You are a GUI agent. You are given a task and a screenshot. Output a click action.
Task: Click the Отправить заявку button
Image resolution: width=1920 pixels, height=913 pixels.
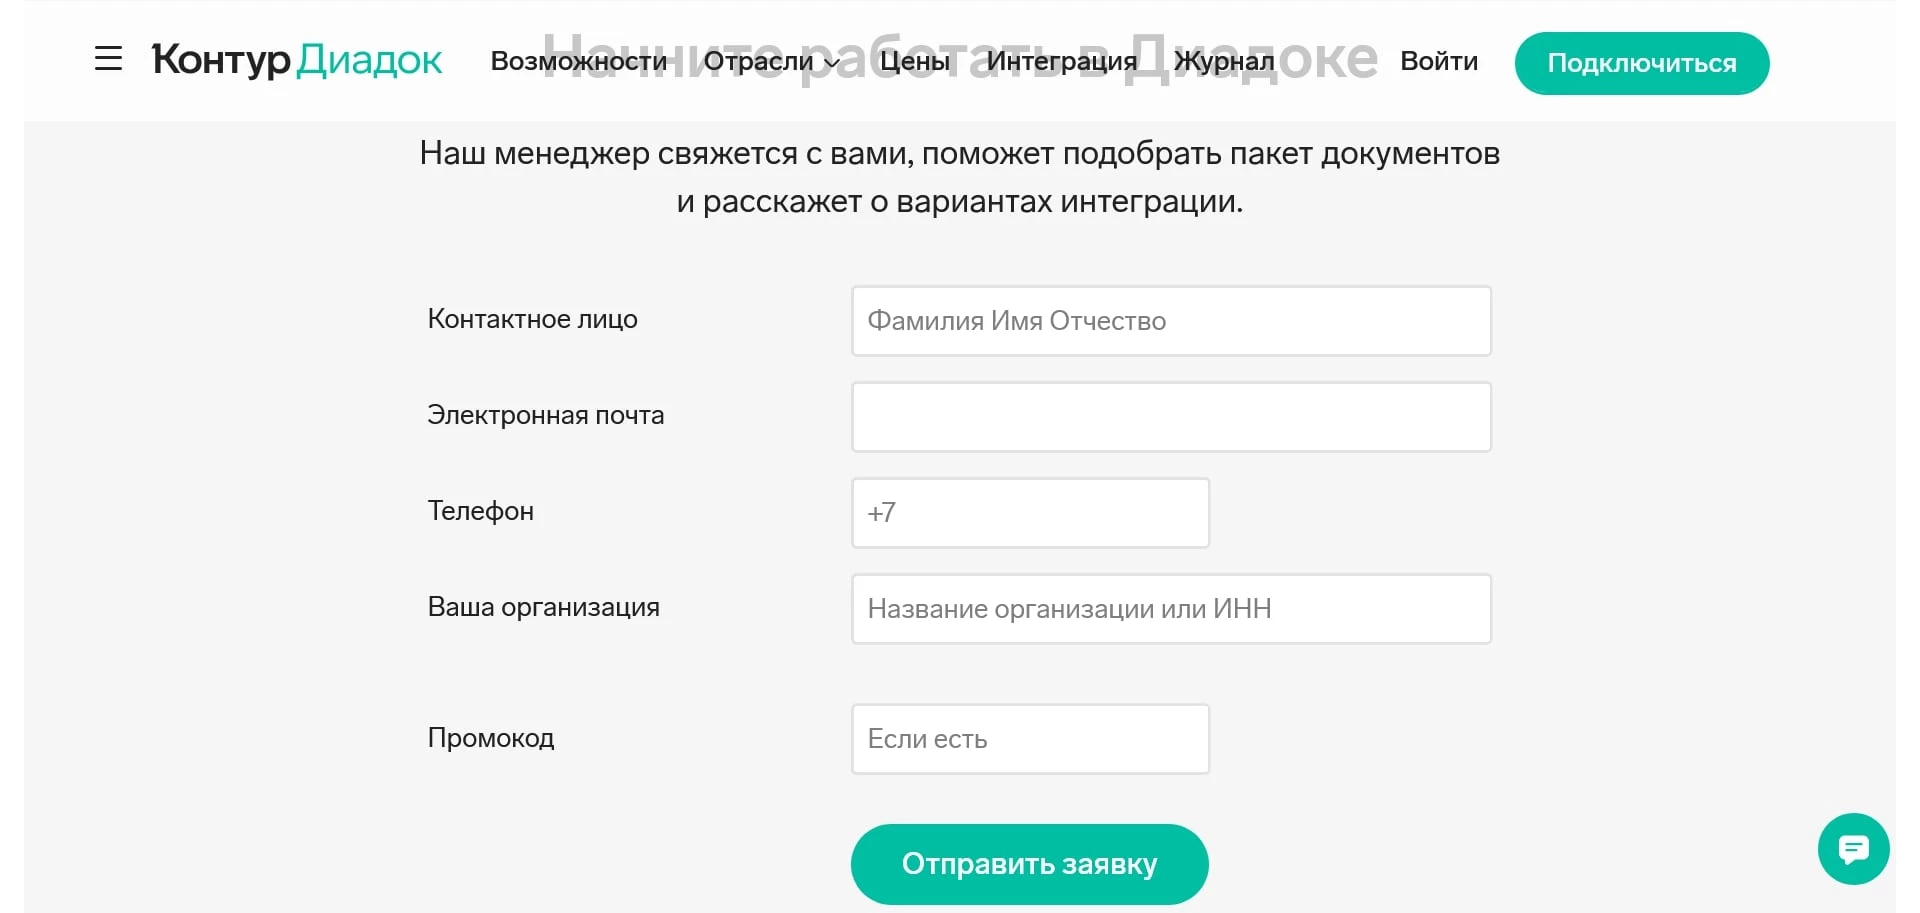click(x=1029, y=863)
